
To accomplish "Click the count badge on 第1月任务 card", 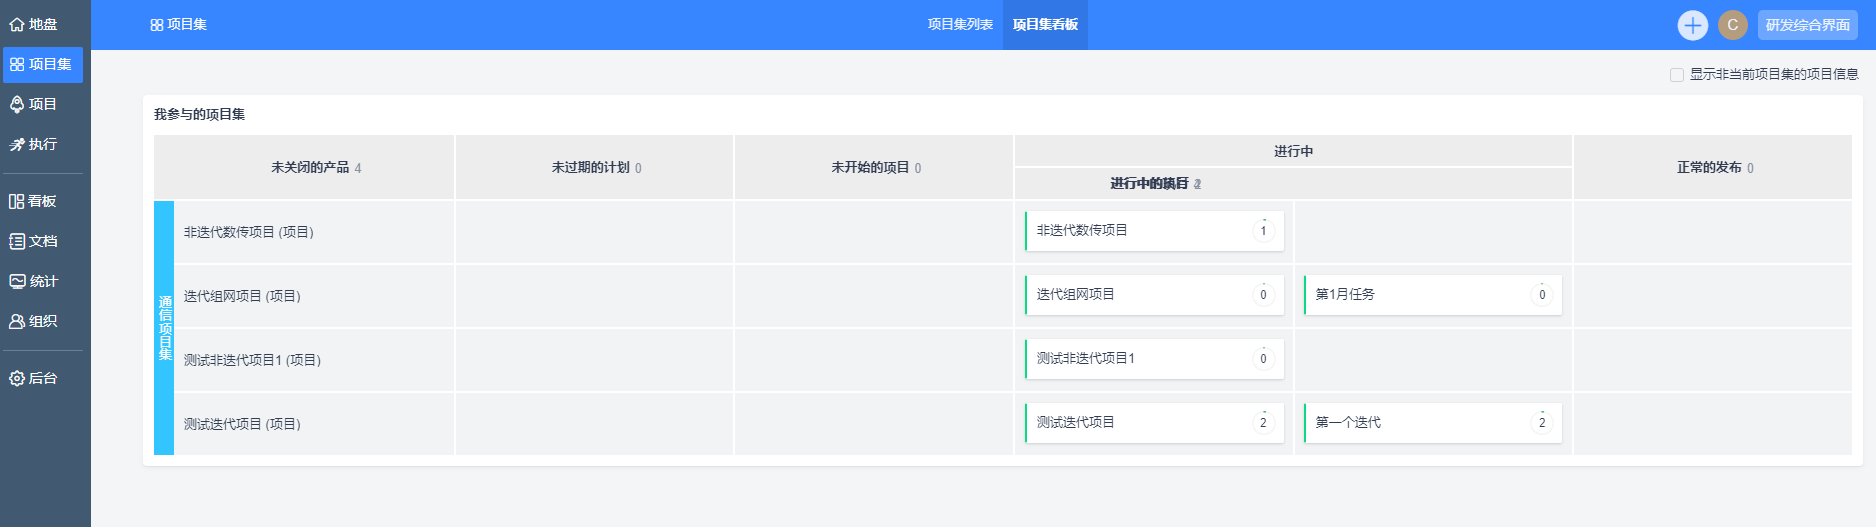I will 1542,295.
